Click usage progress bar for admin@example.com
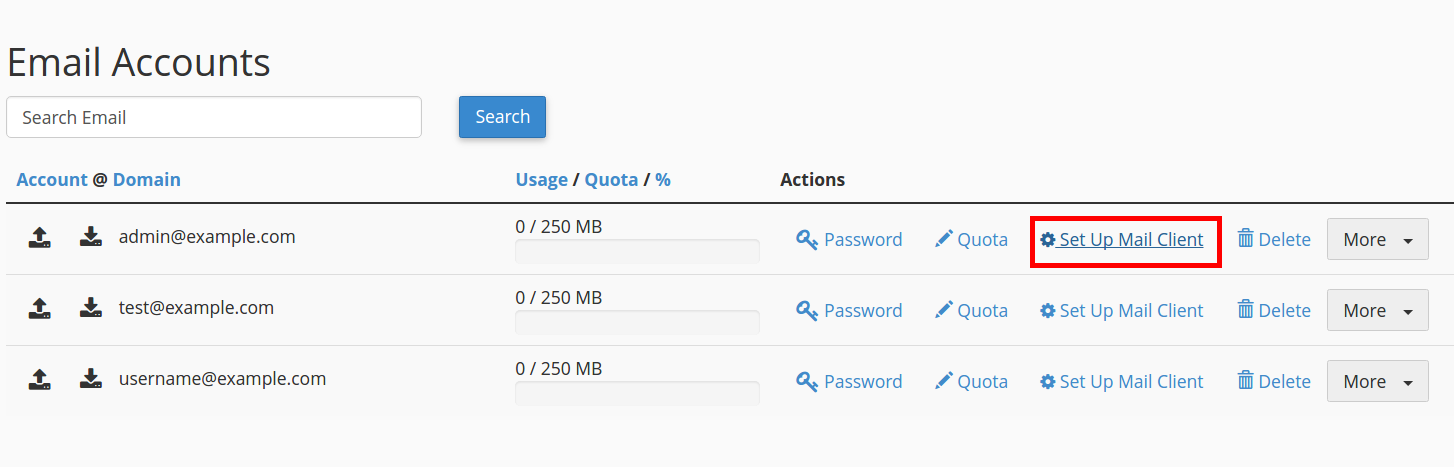Image resolution: width=1454 pixels, height=467 pixels. tap(637, 251)
